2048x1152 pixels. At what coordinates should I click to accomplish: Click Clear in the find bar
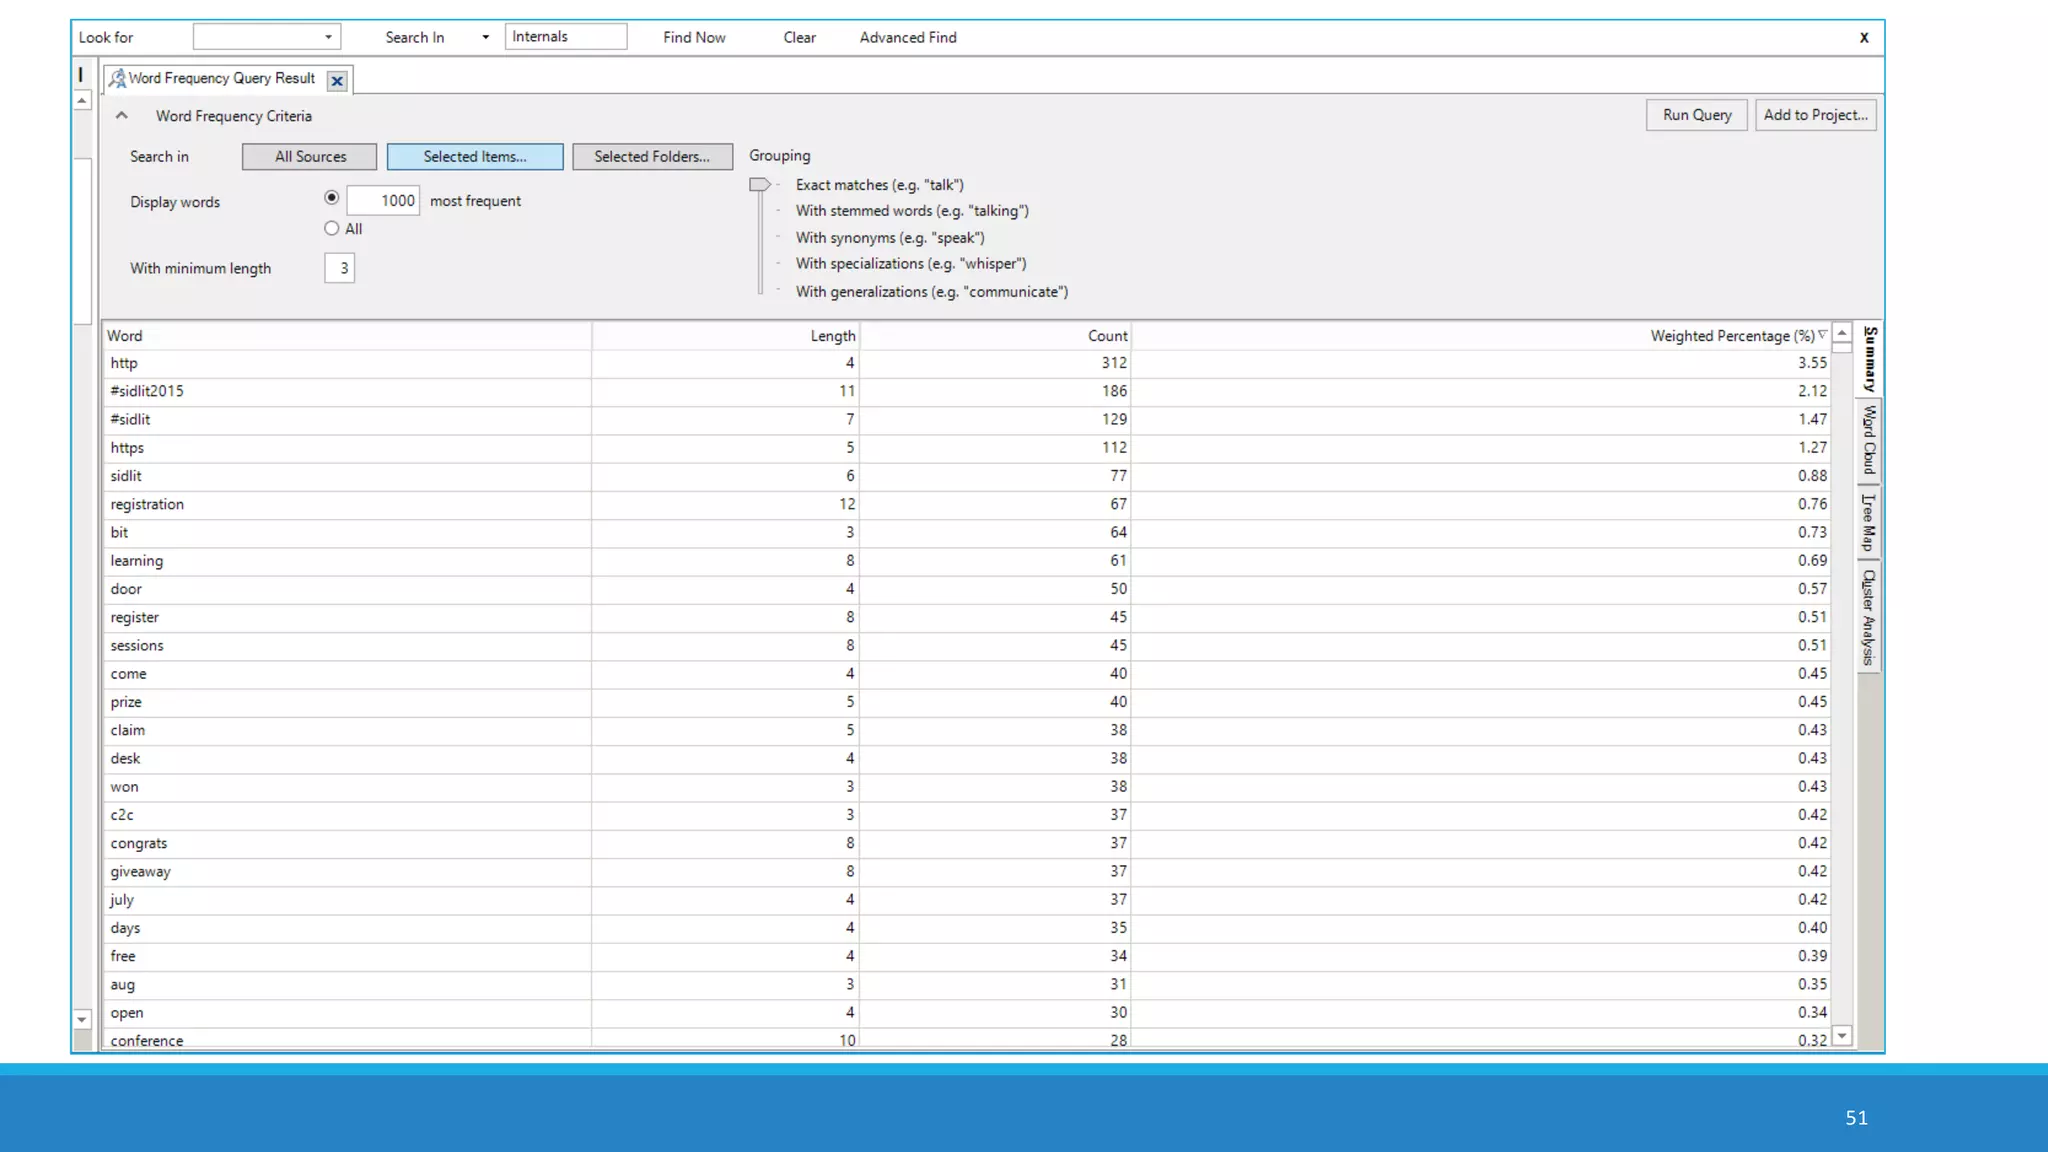click(799, 38)
